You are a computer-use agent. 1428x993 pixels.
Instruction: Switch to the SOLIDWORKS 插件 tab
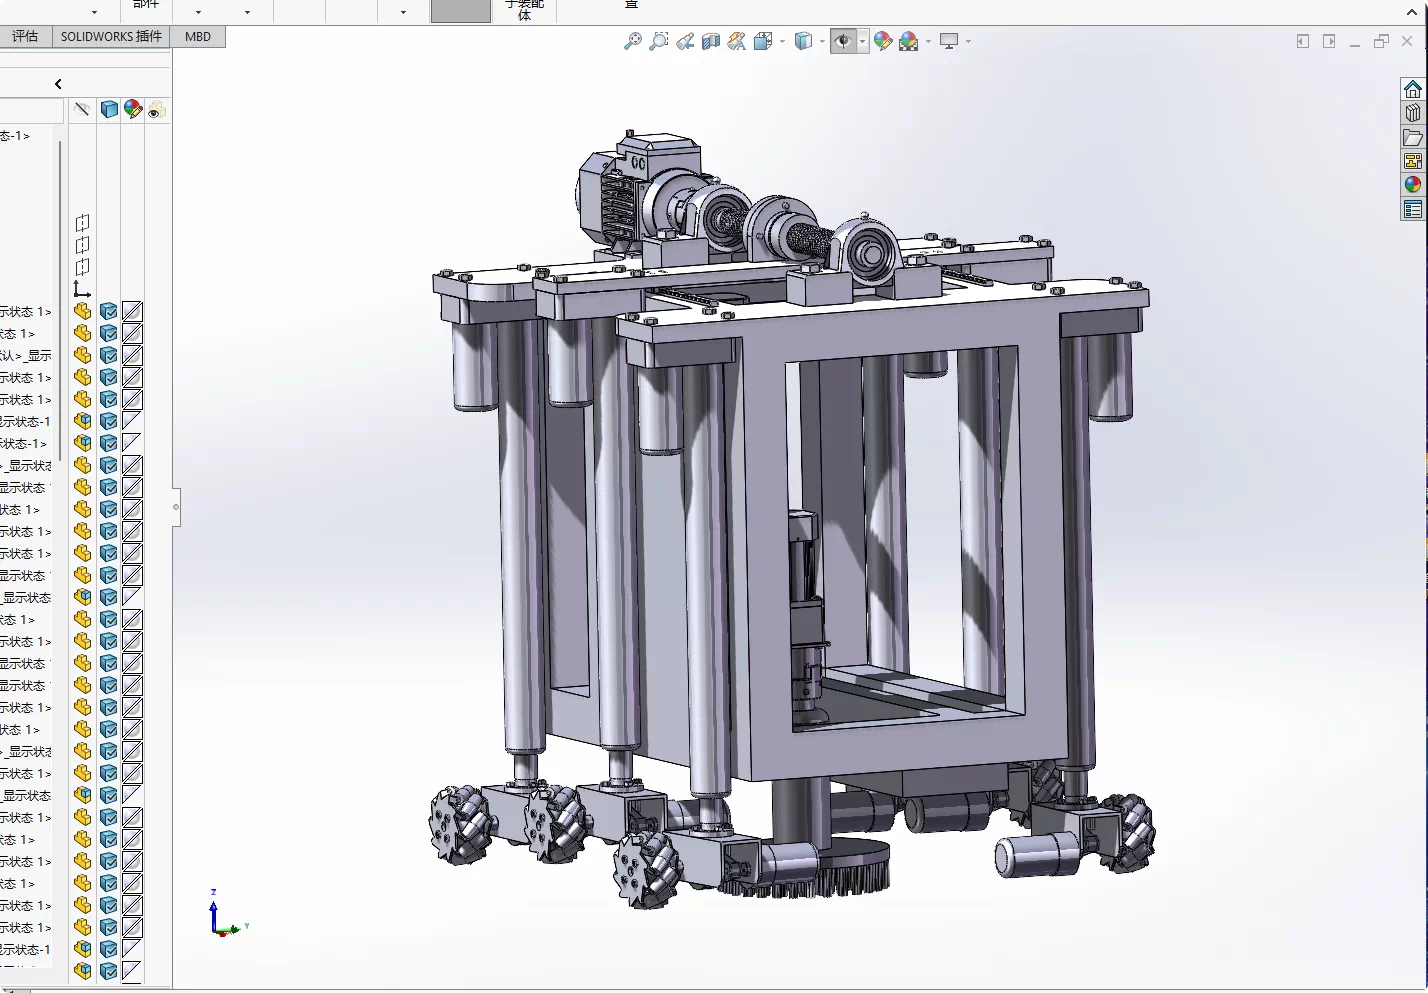(111, 37)
